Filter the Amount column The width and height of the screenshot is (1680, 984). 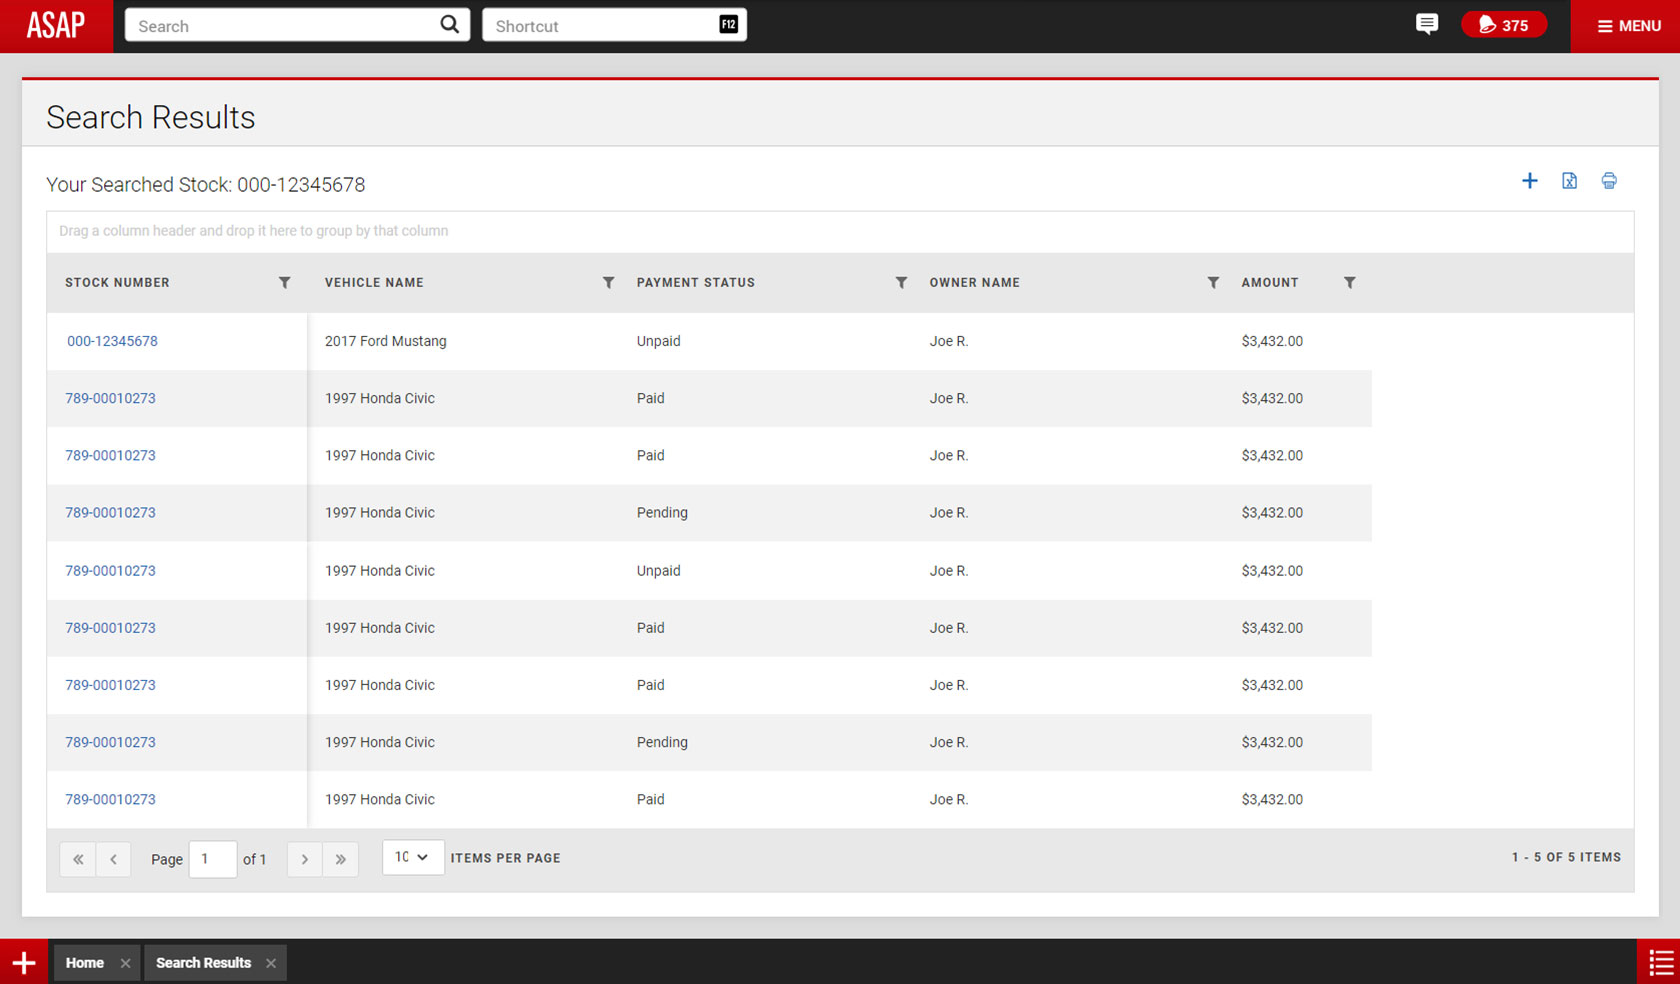click(x=1349, y=283)
